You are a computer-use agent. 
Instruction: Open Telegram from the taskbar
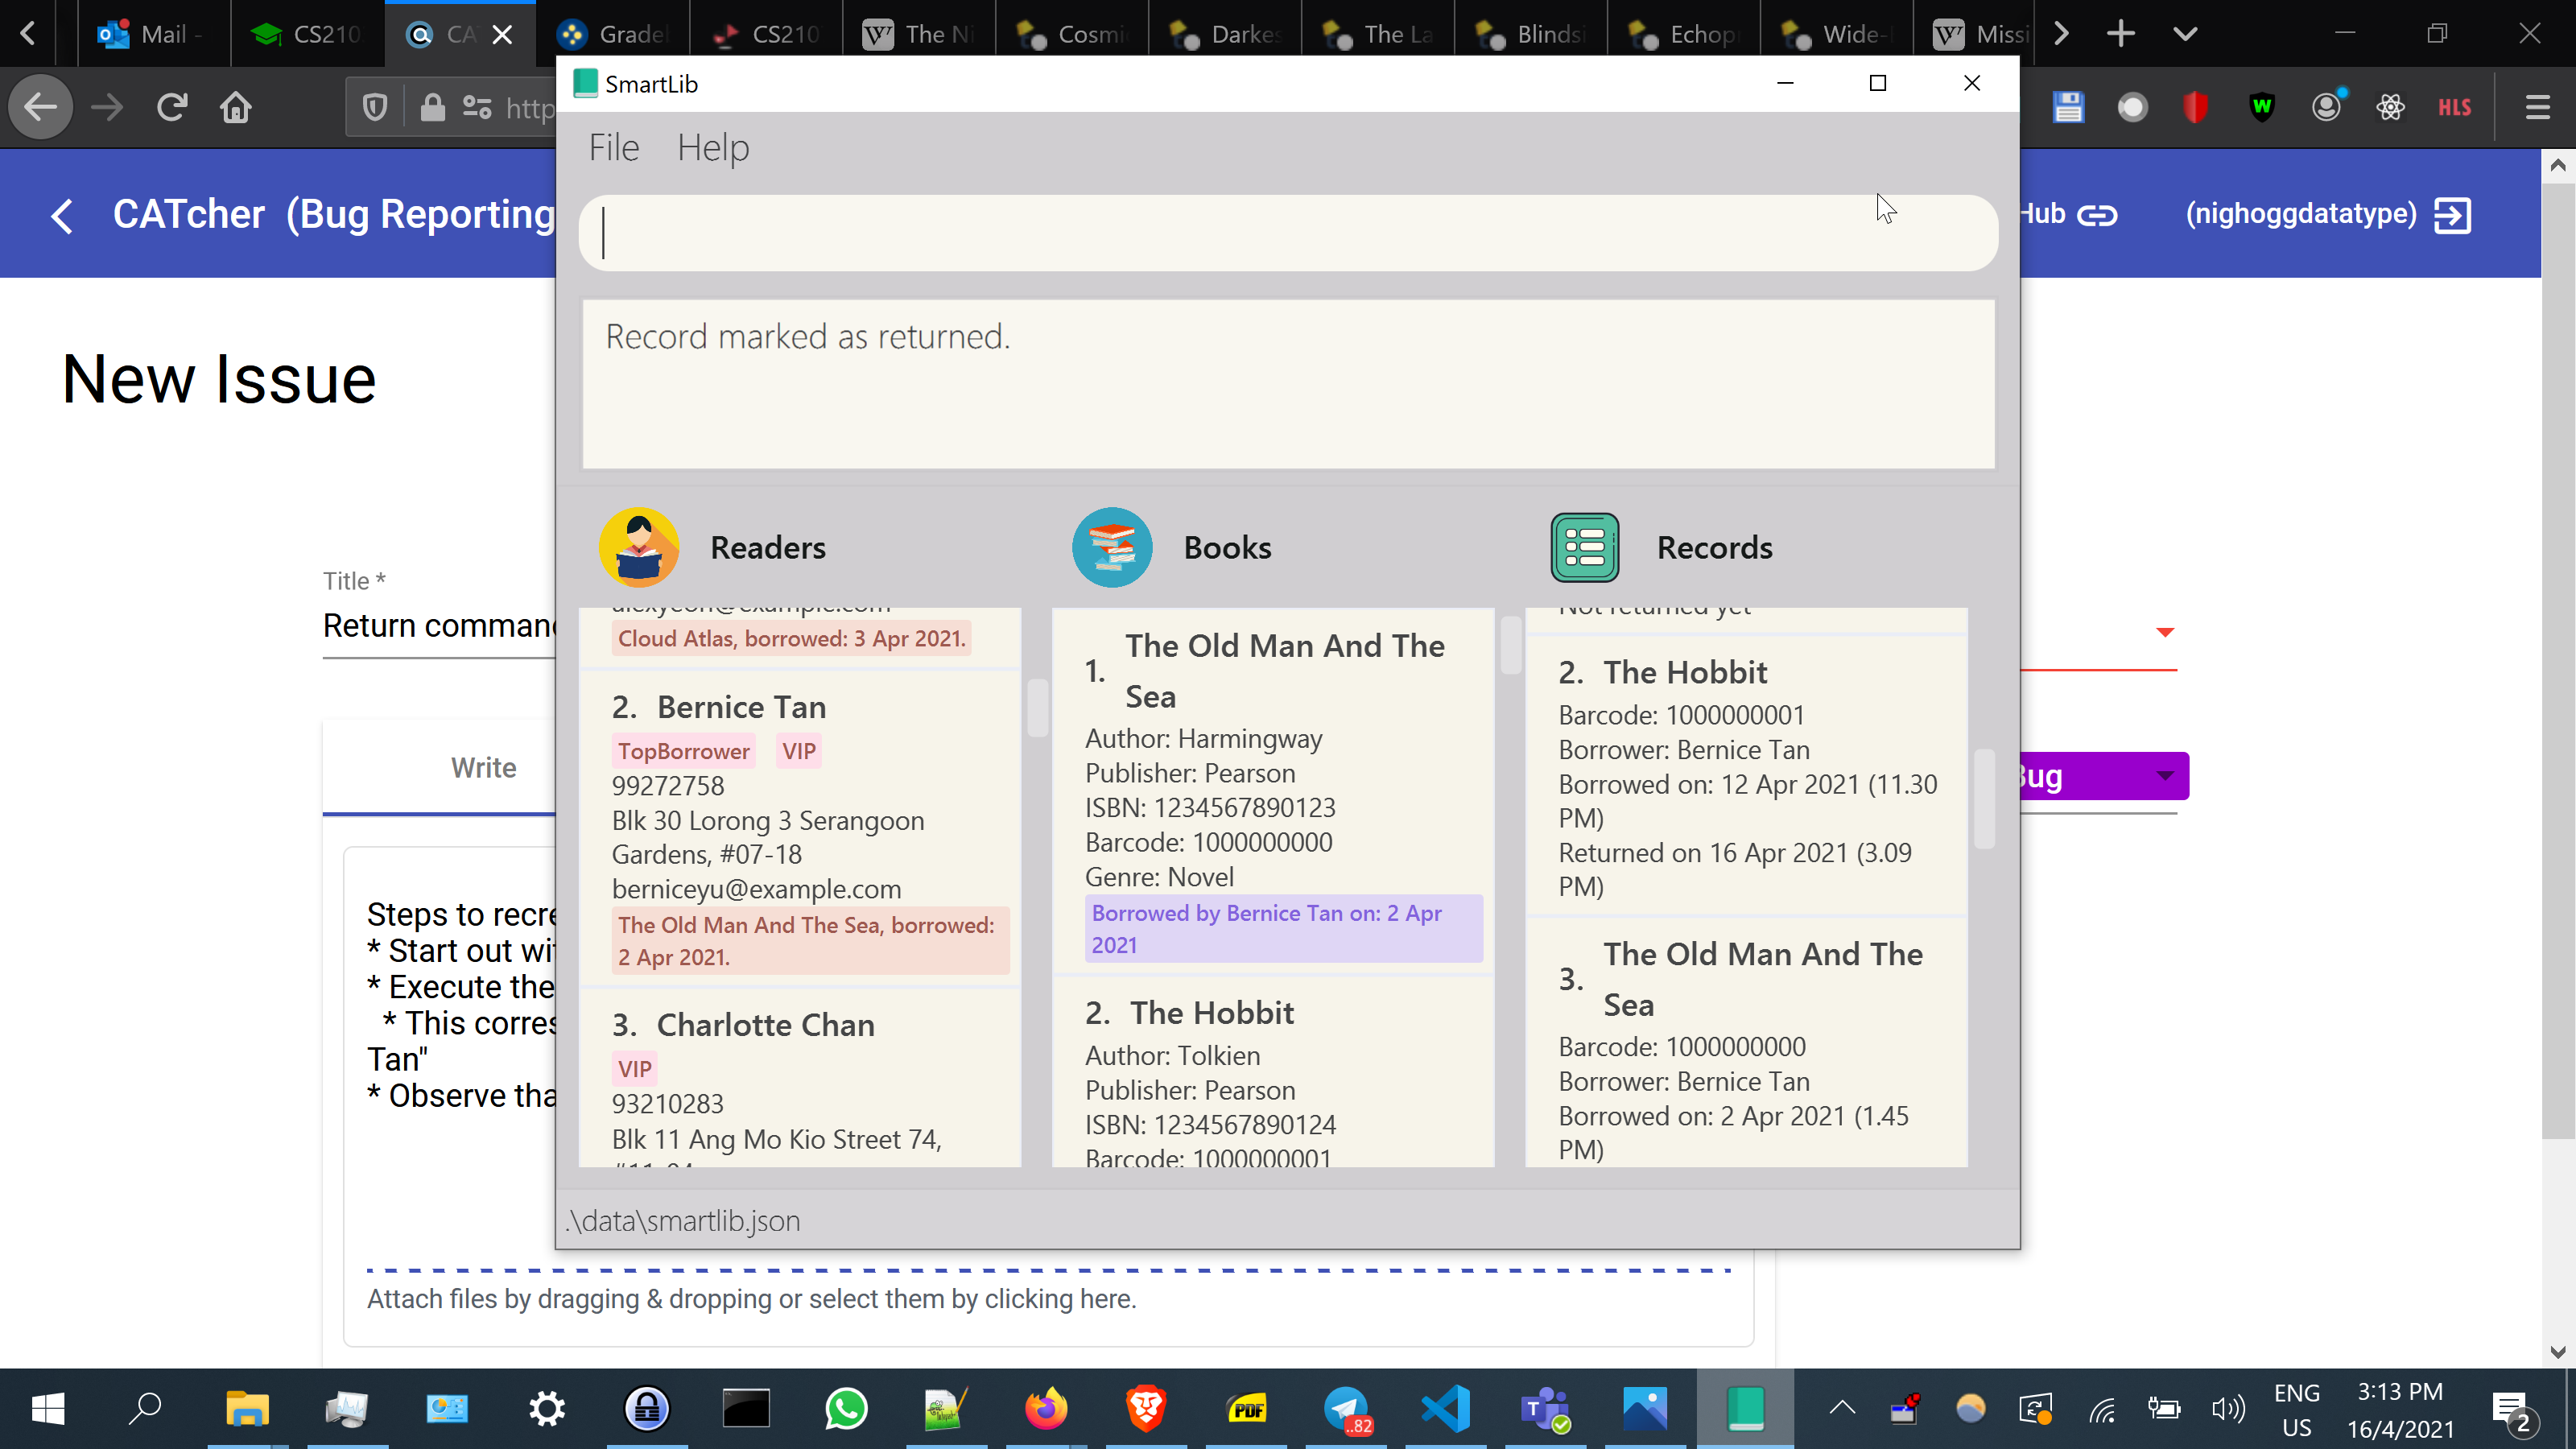point(1346,1409)
